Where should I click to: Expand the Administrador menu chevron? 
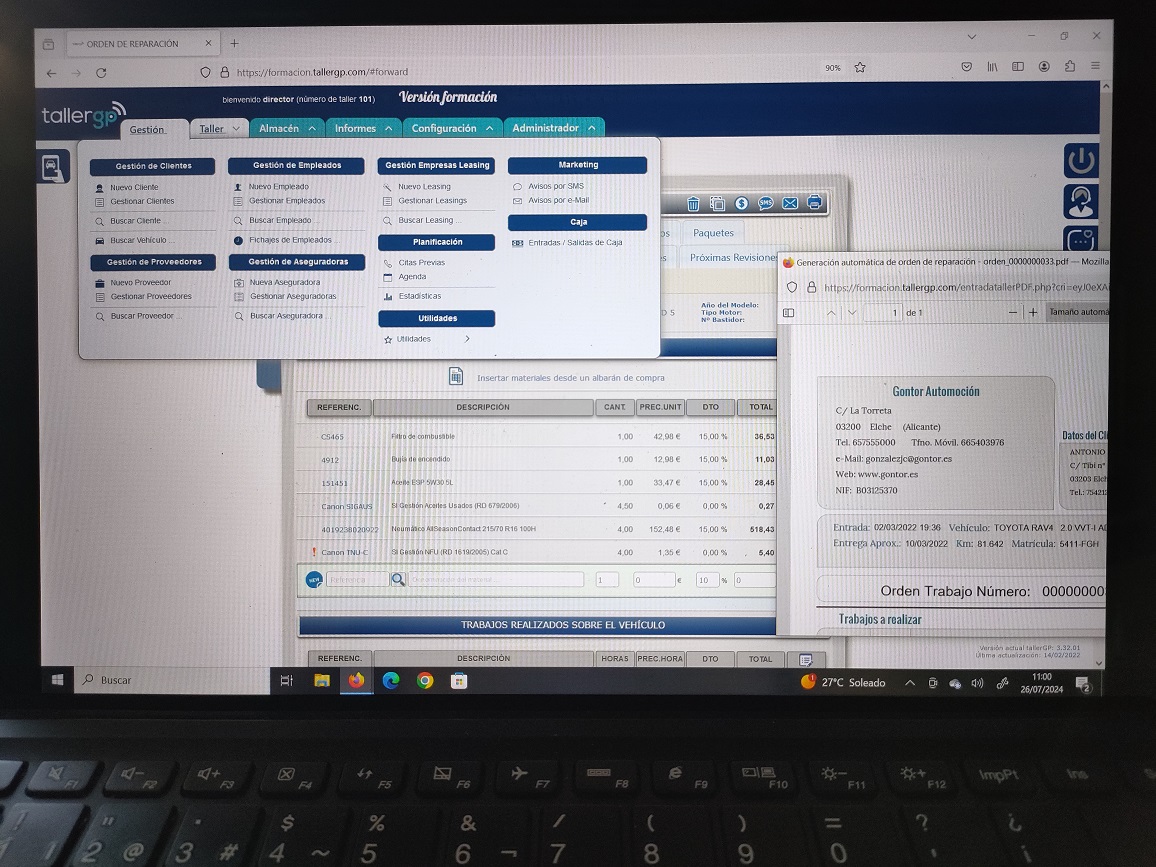point(592,128)
